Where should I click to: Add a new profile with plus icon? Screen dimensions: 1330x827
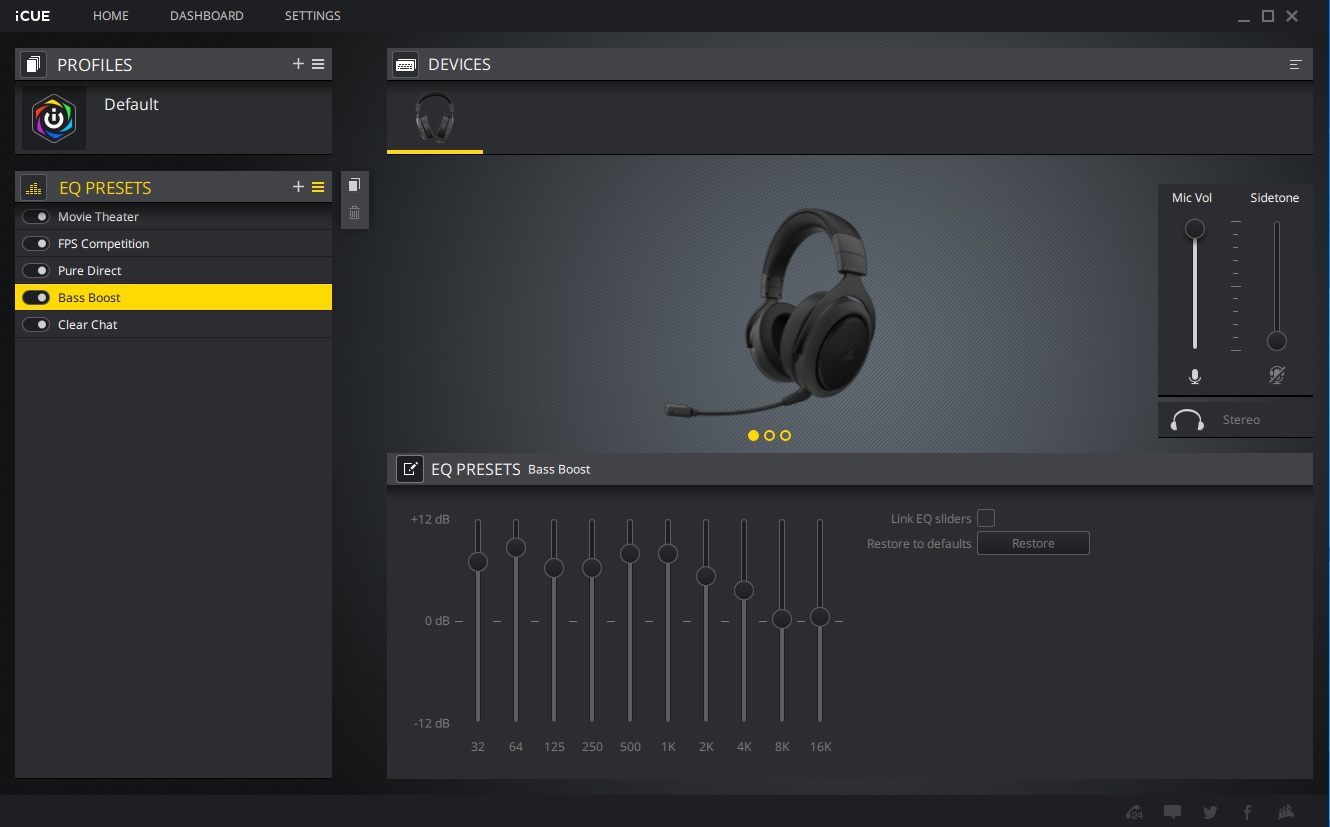[x=298, y=64]
